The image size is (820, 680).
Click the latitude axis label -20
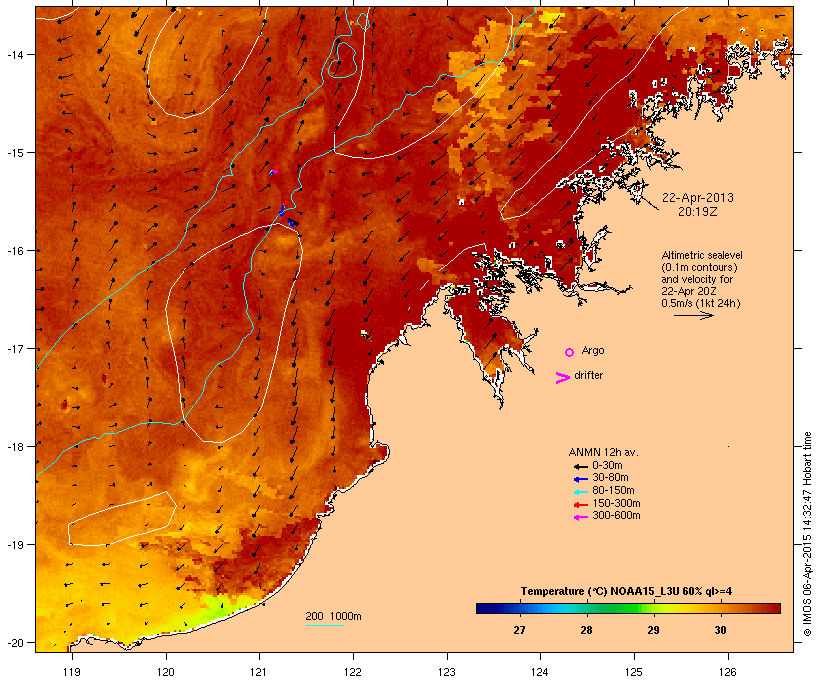14,642
